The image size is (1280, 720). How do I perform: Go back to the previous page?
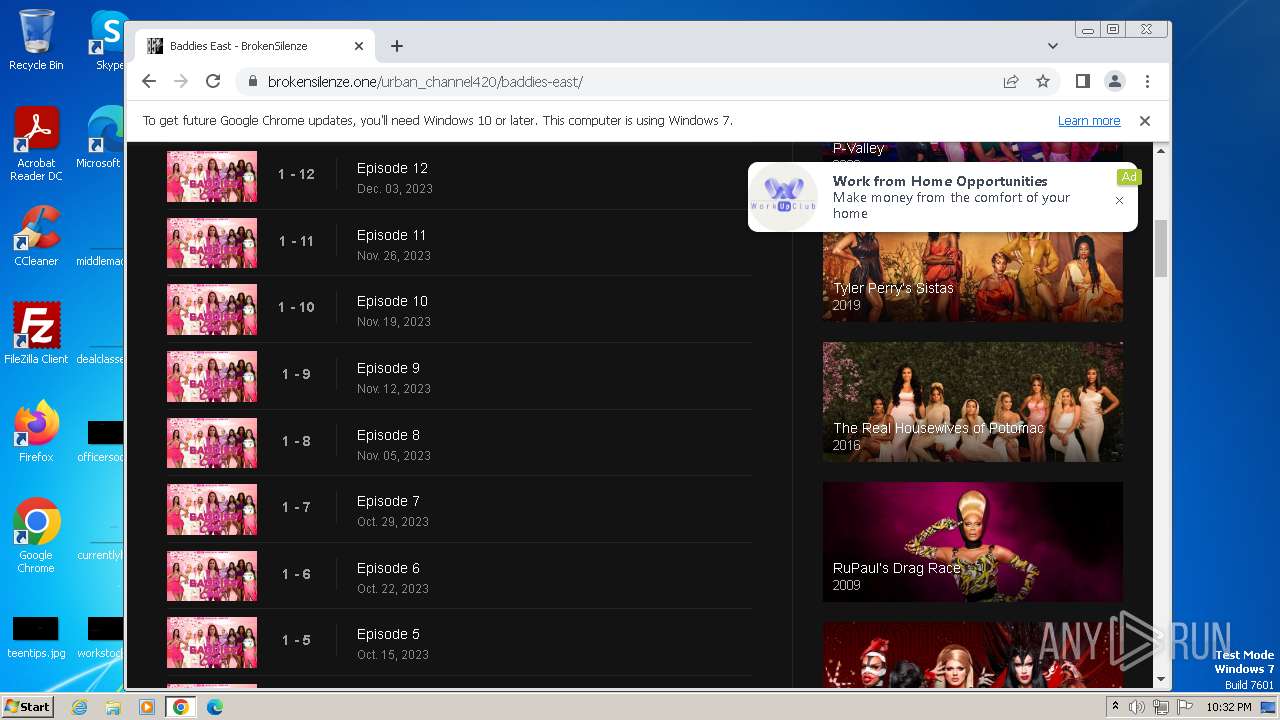click(149, 81)
